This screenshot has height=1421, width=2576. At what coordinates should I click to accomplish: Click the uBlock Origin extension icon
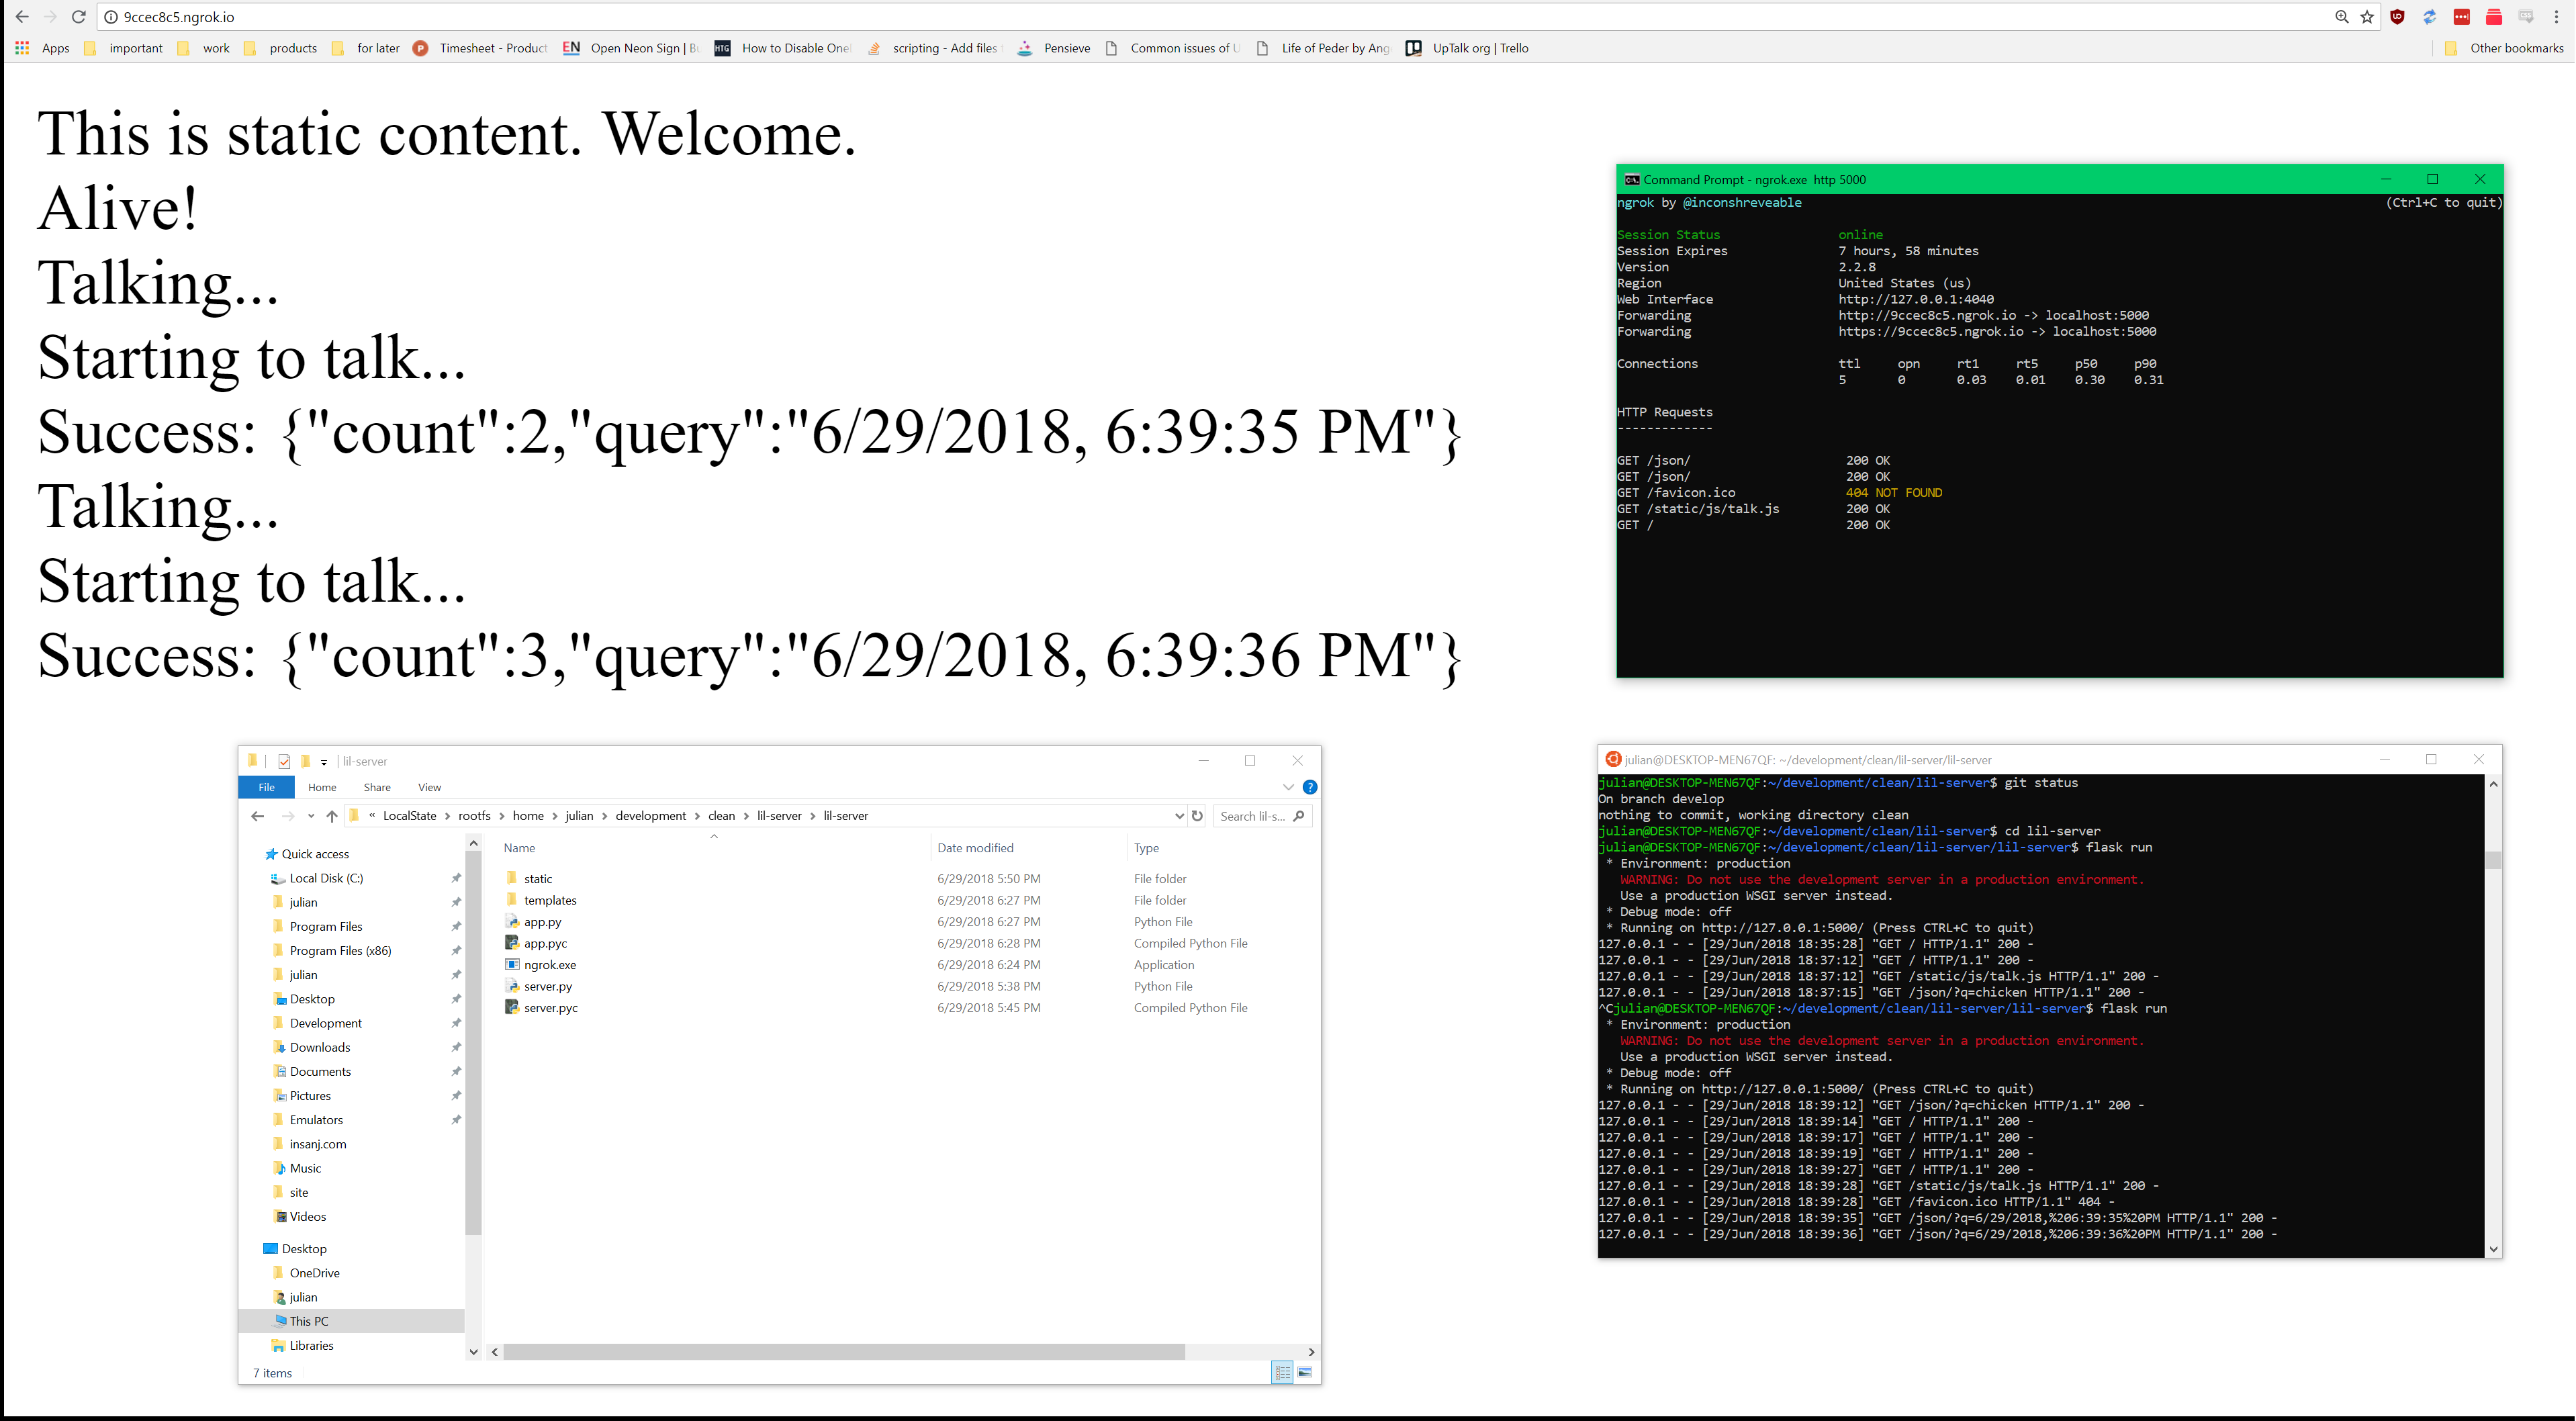point(2398,17)
